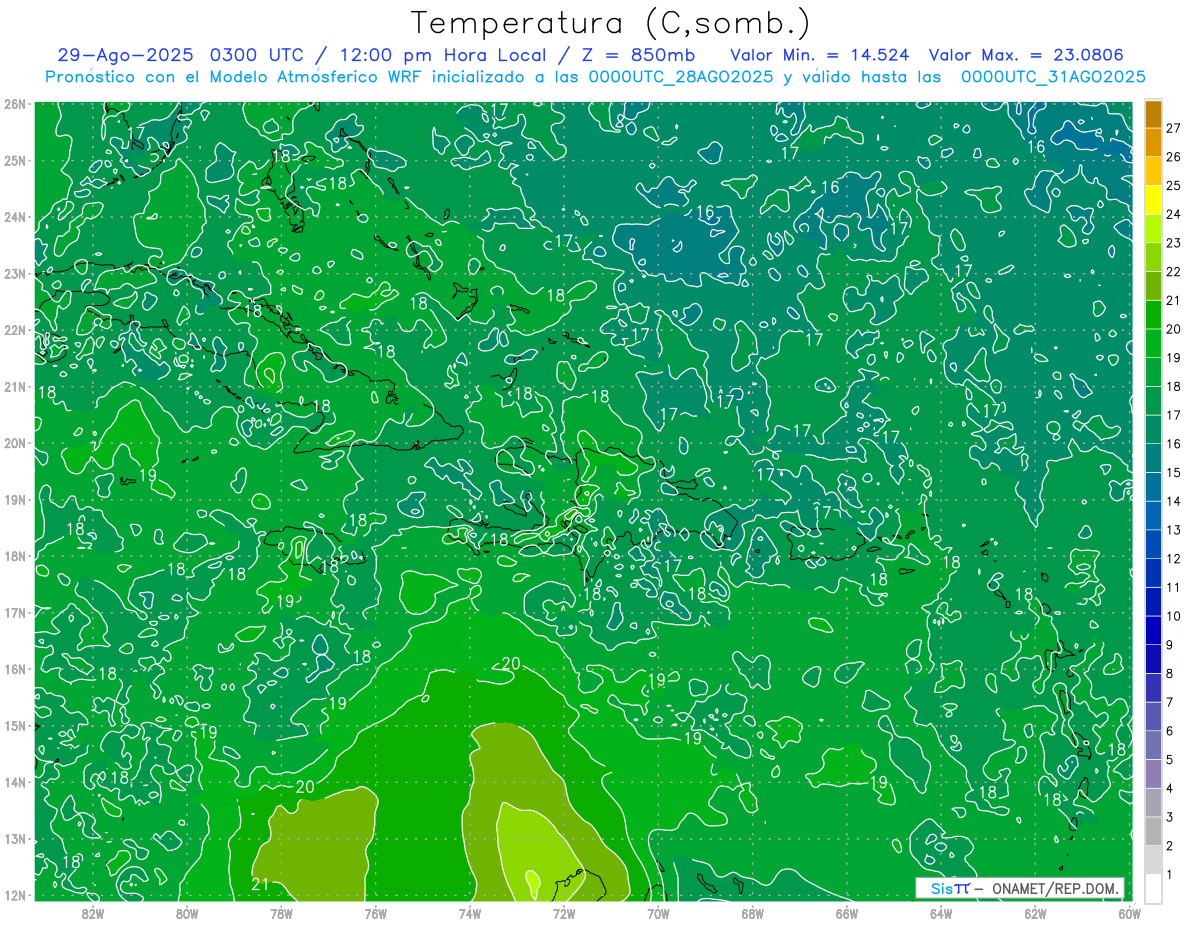Click the title "Temperatura (C,somb.)"

point(610,23)
